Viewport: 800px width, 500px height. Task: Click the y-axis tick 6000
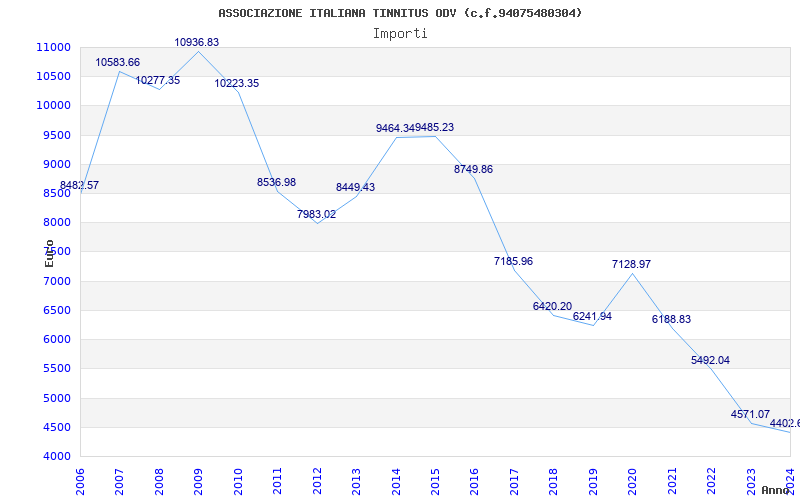(x=56, y=339)
